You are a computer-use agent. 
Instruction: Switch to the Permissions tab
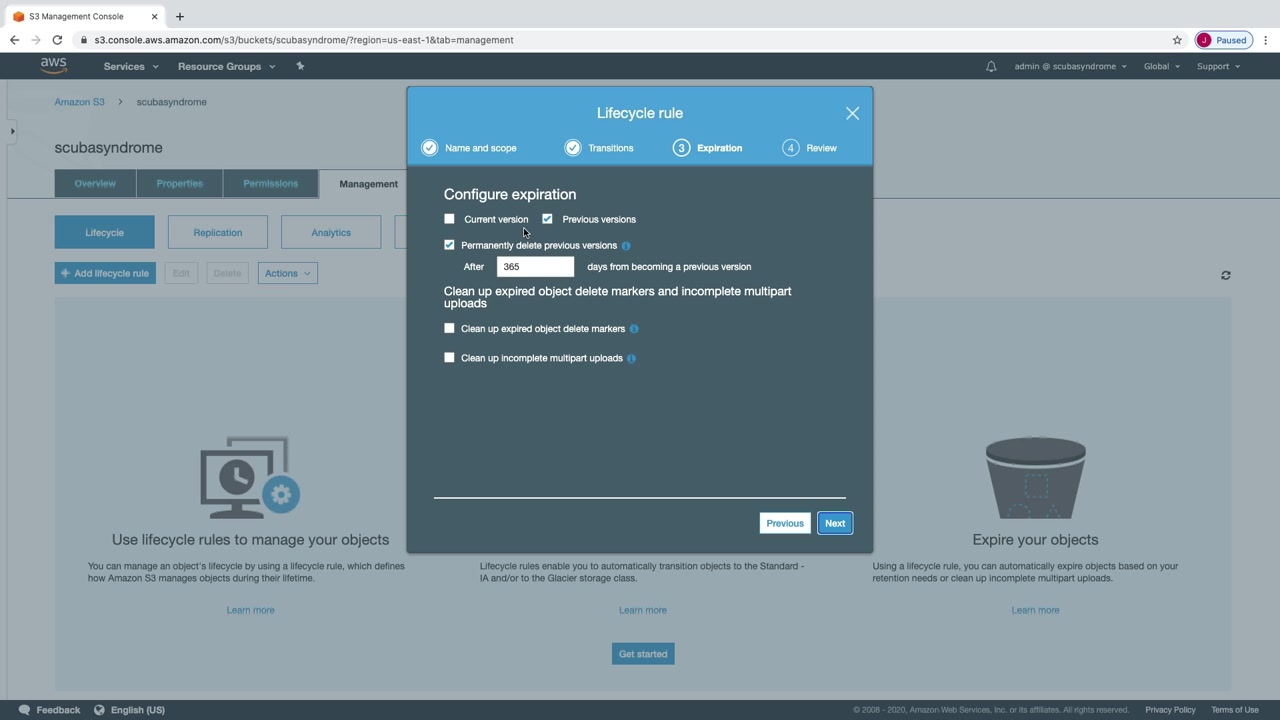coord(270,184)
